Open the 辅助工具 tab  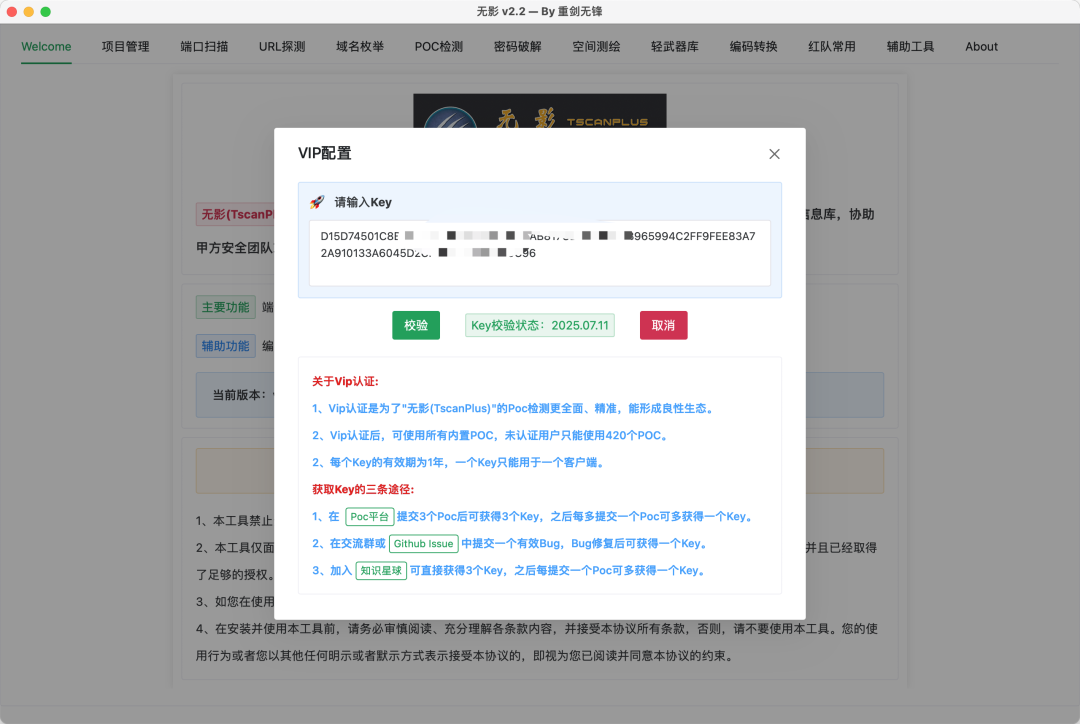click(910, 46)
